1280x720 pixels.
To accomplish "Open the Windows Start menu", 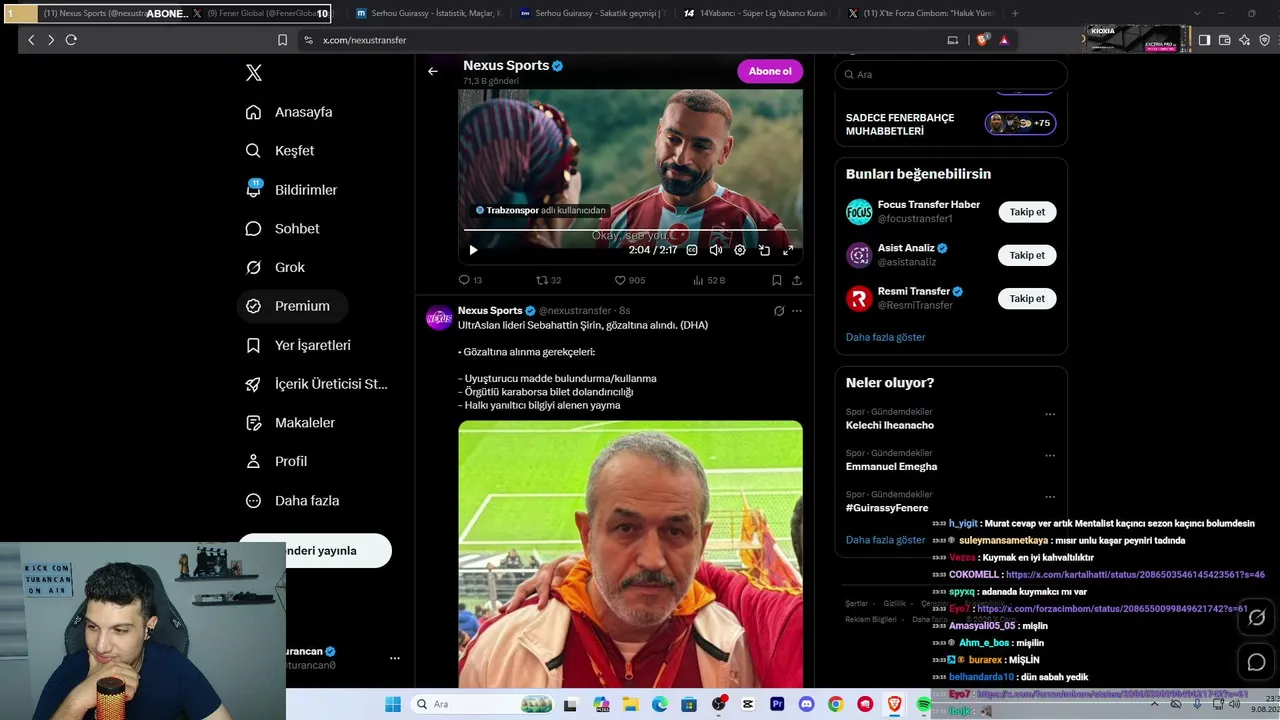I will pyautogui.click(x=393, y=704).
